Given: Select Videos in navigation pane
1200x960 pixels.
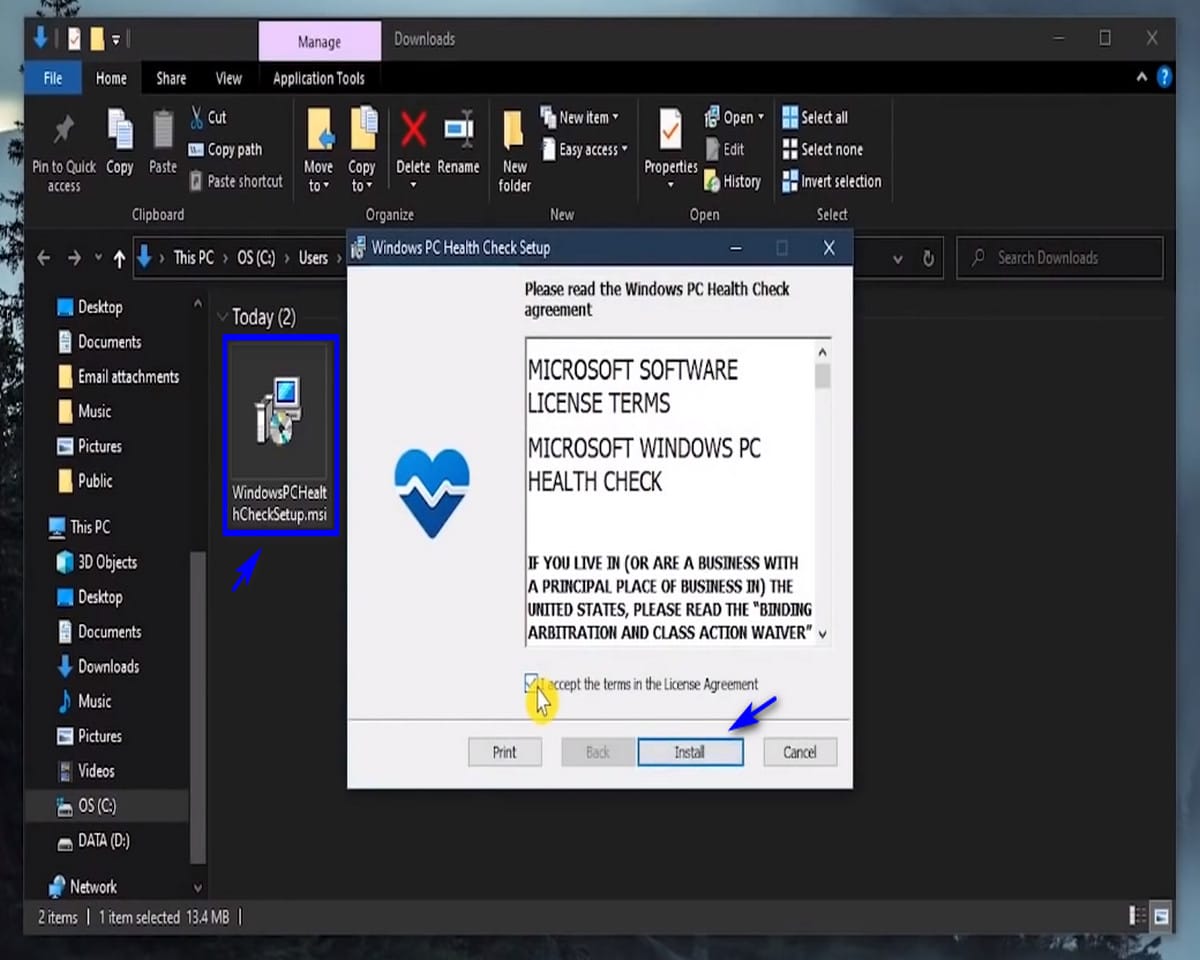Looking at the screenshot, I should (x=85, y=771).
